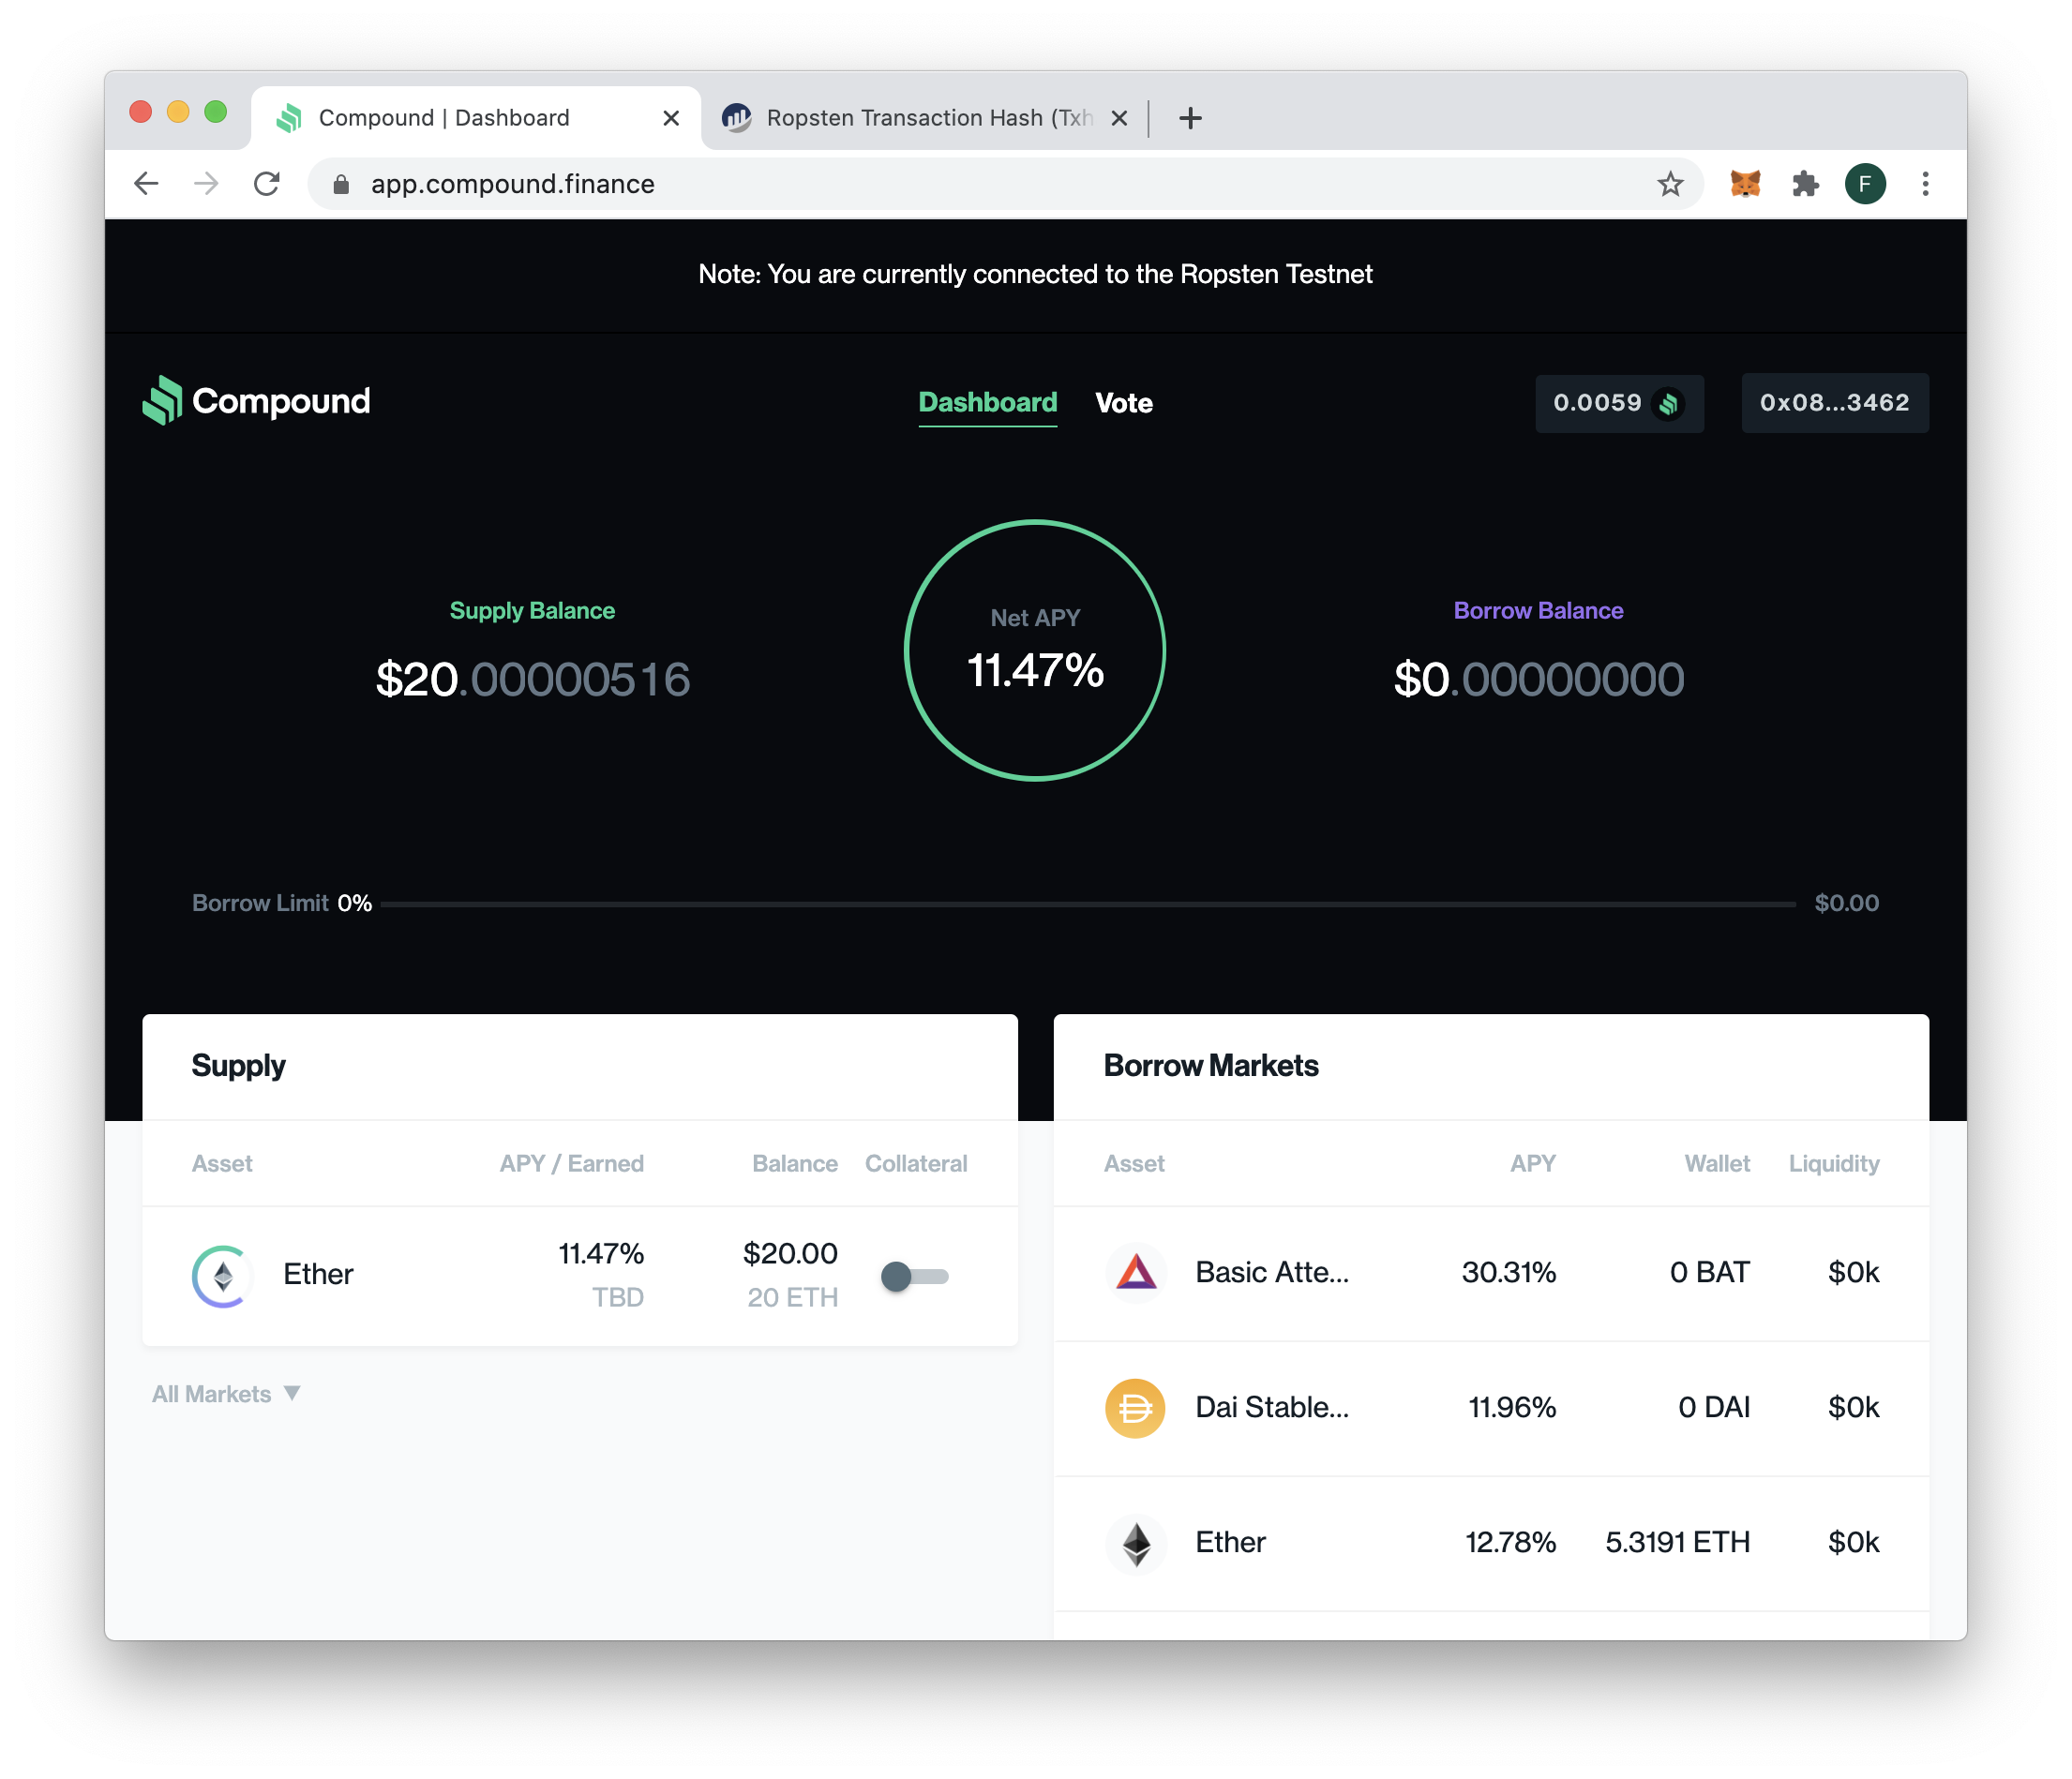Click the browser forward arrow
The width and height of the screenshot is (2072, 1779).
(x=206, y=184)
